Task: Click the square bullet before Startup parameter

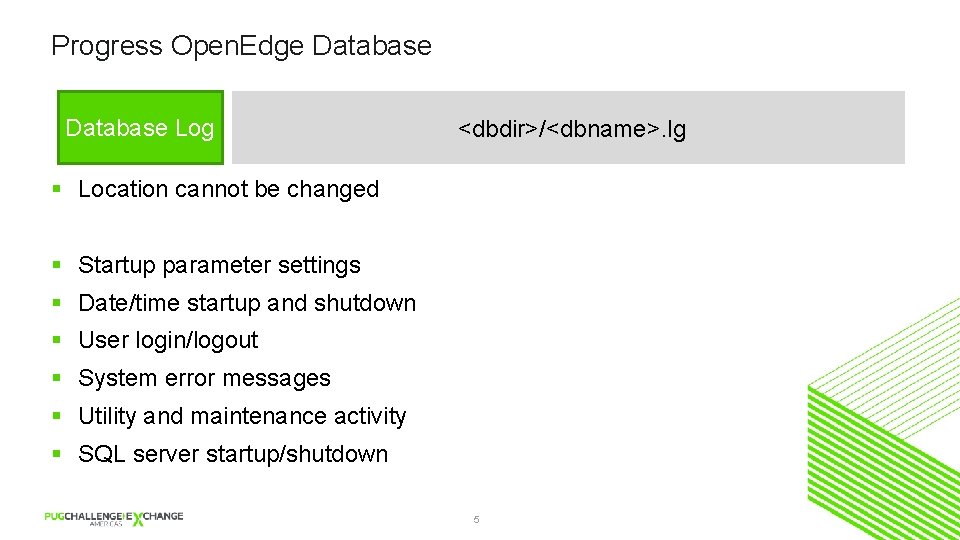Action: click(58, 266)
